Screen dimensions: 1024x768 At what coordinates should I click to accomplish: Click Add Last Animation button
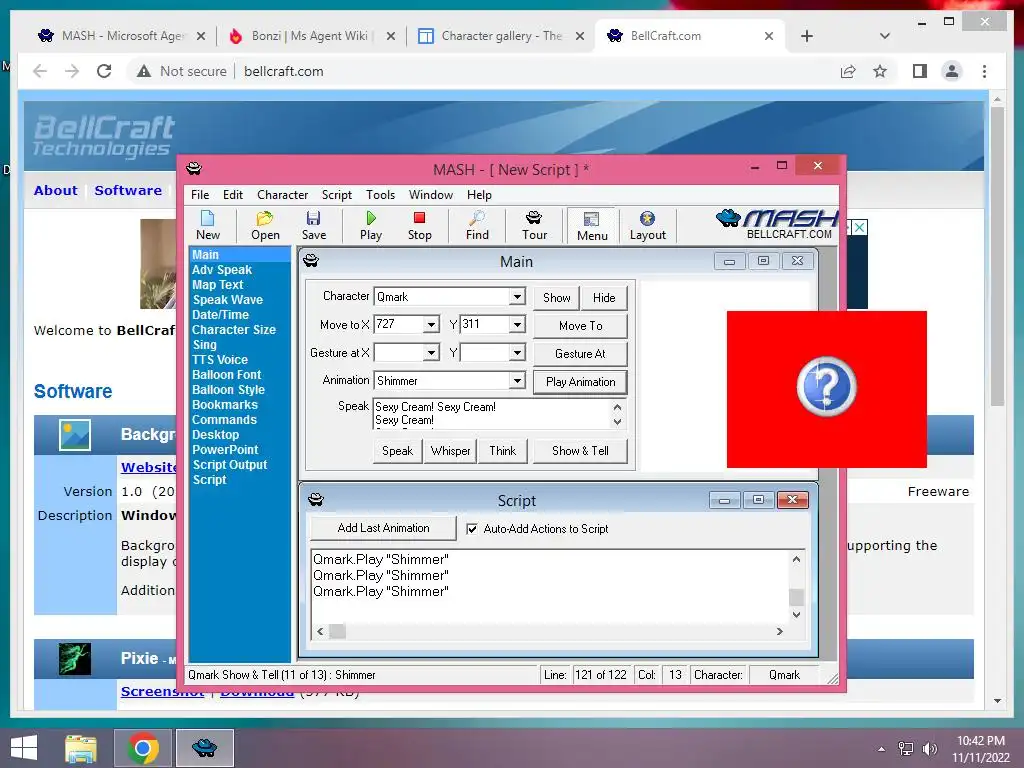pyautogui.click(x=383, y=528)
